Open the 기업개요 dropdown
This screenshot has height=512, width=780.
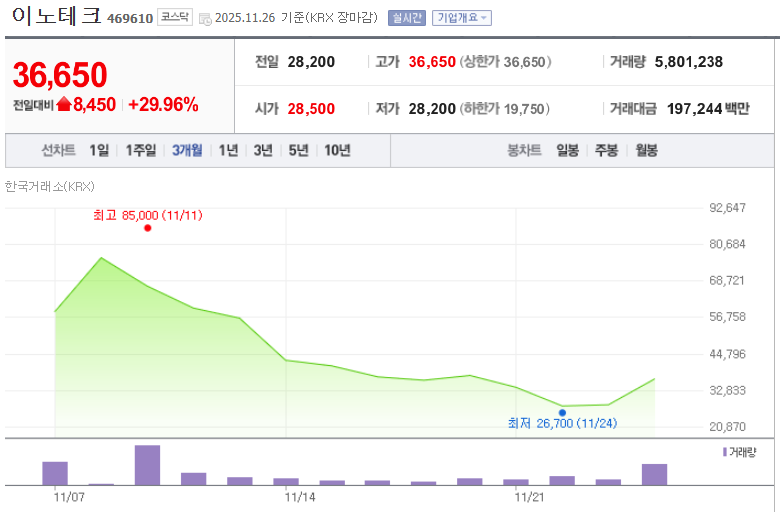(462, 18)
